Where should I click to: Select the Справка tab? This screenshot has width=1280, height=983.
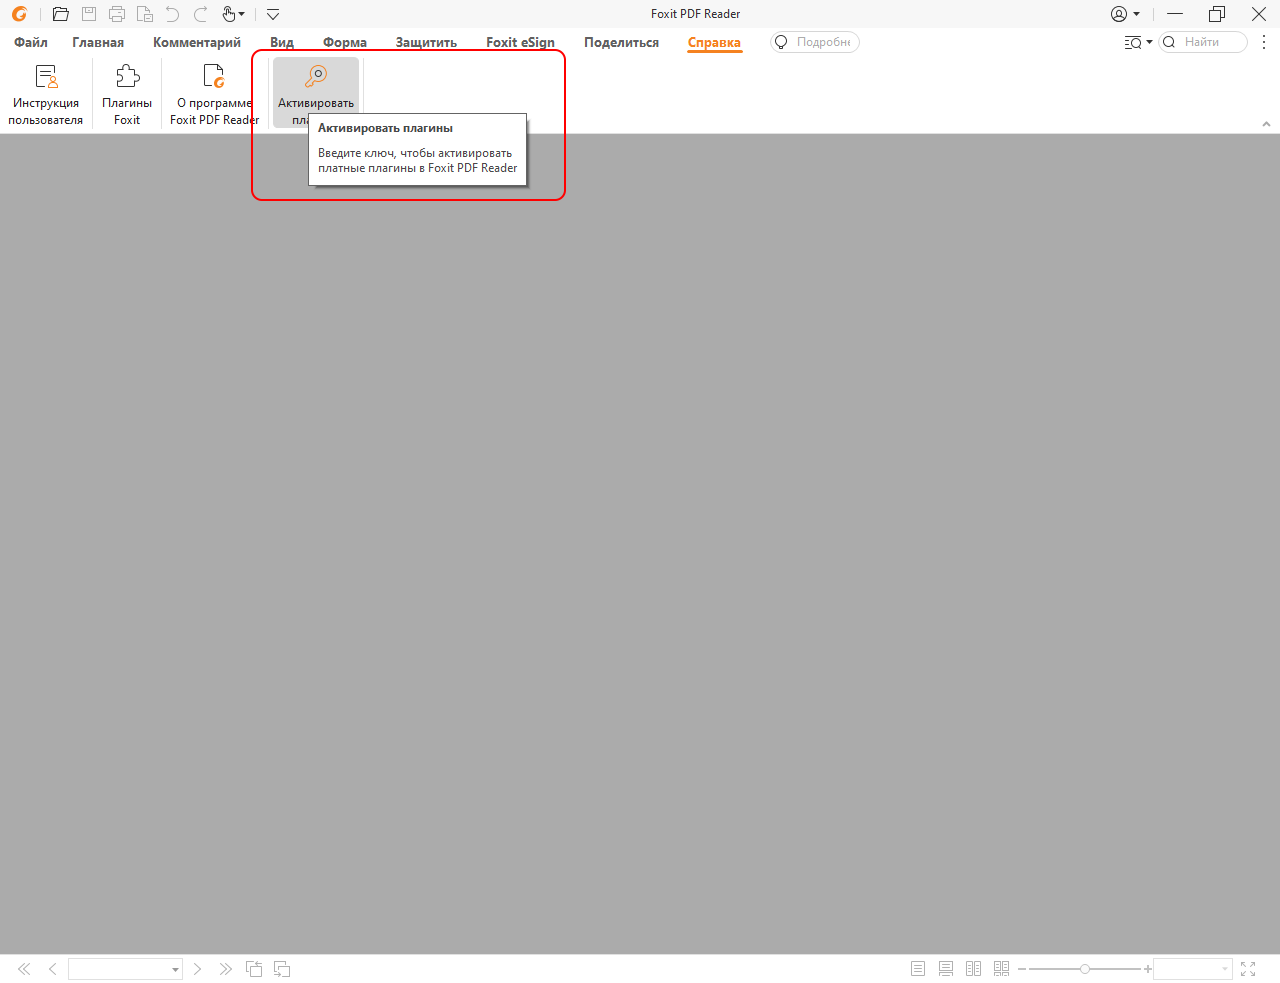click(x=714, y=42)
